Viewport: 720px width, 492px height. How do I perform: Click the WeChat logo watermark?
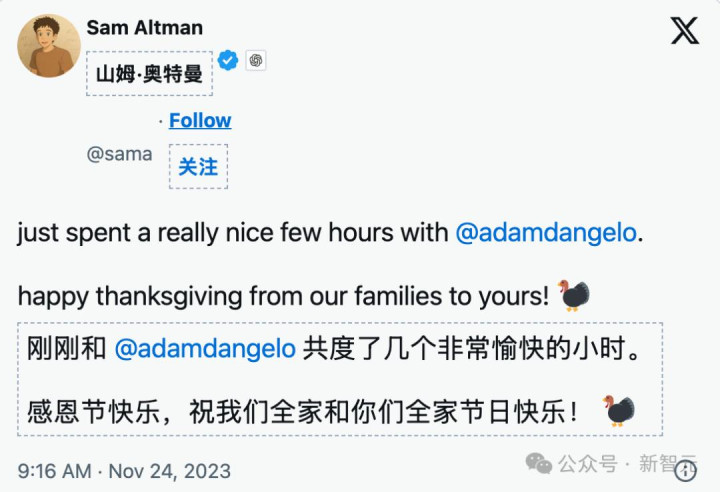[539, 463]
